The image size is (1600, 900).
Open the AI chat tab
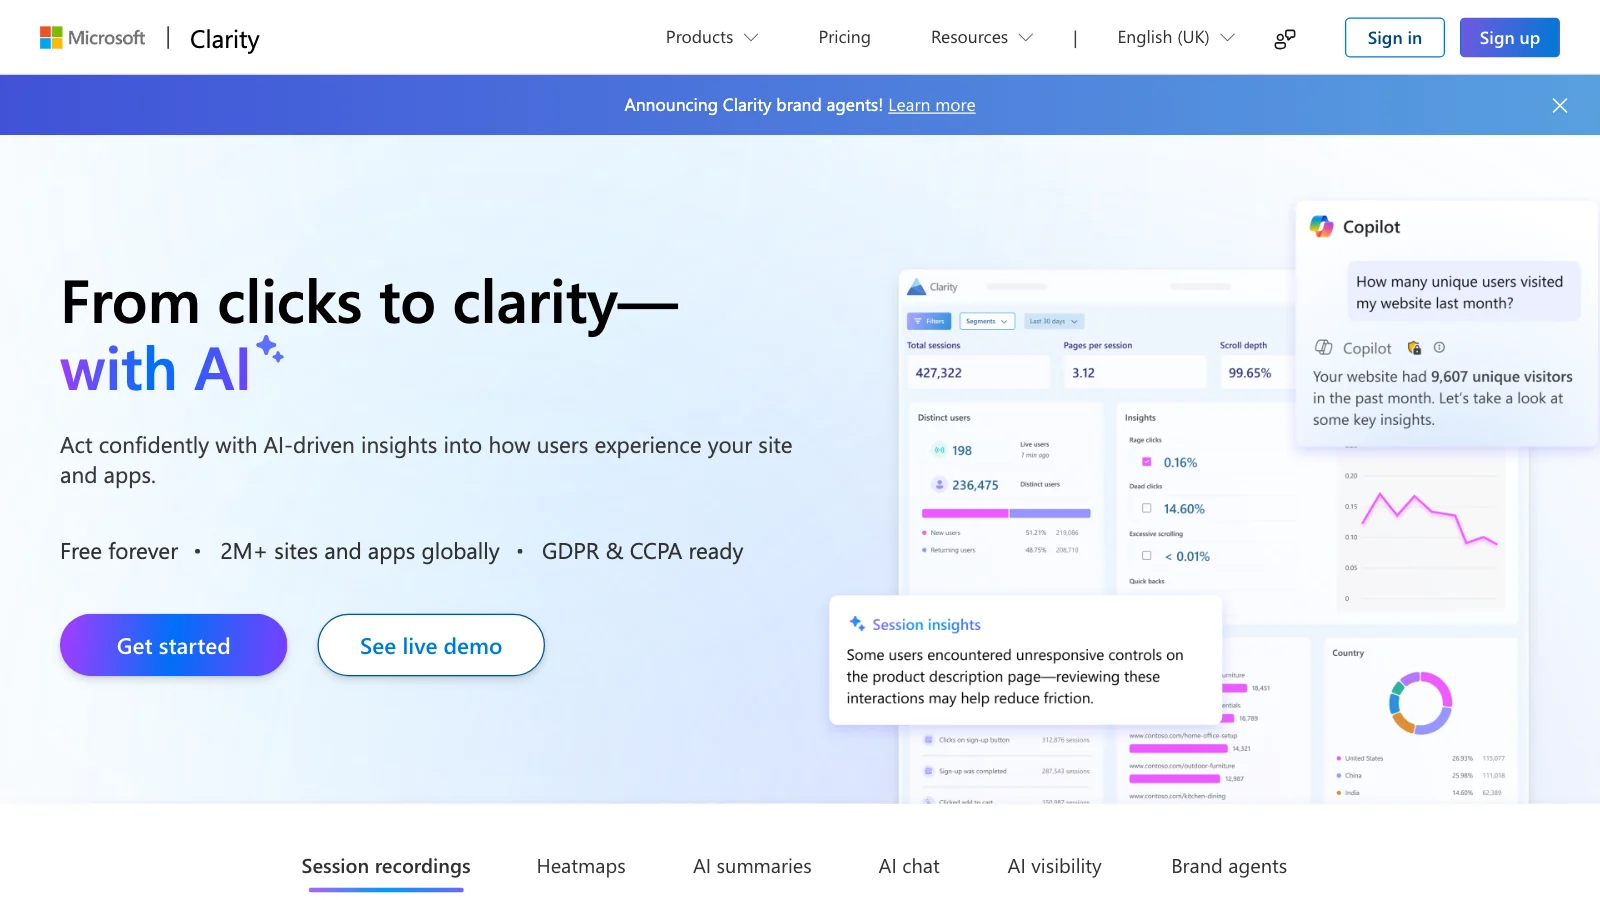tap(909, 867)
